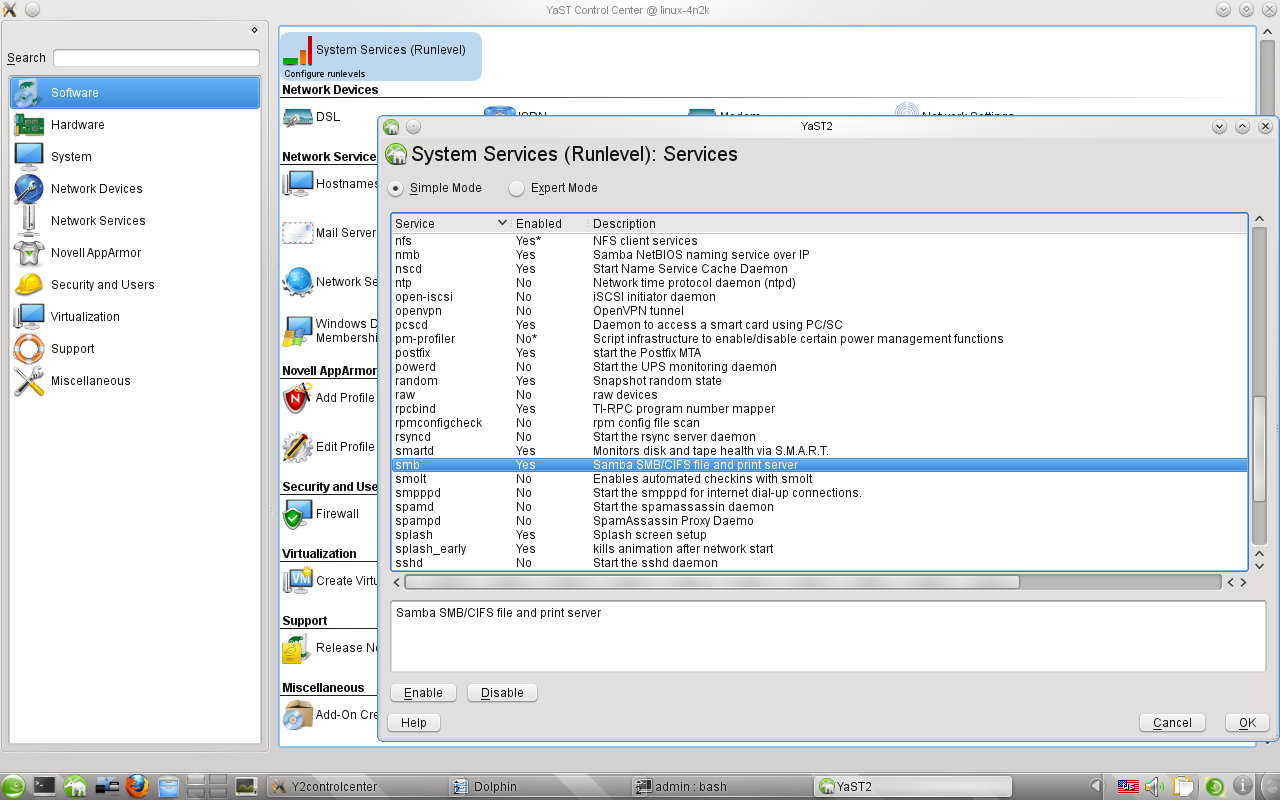This screenshot has width=1280, height=800.
Task: Select System category in sidebar
Action: (135, 157)
